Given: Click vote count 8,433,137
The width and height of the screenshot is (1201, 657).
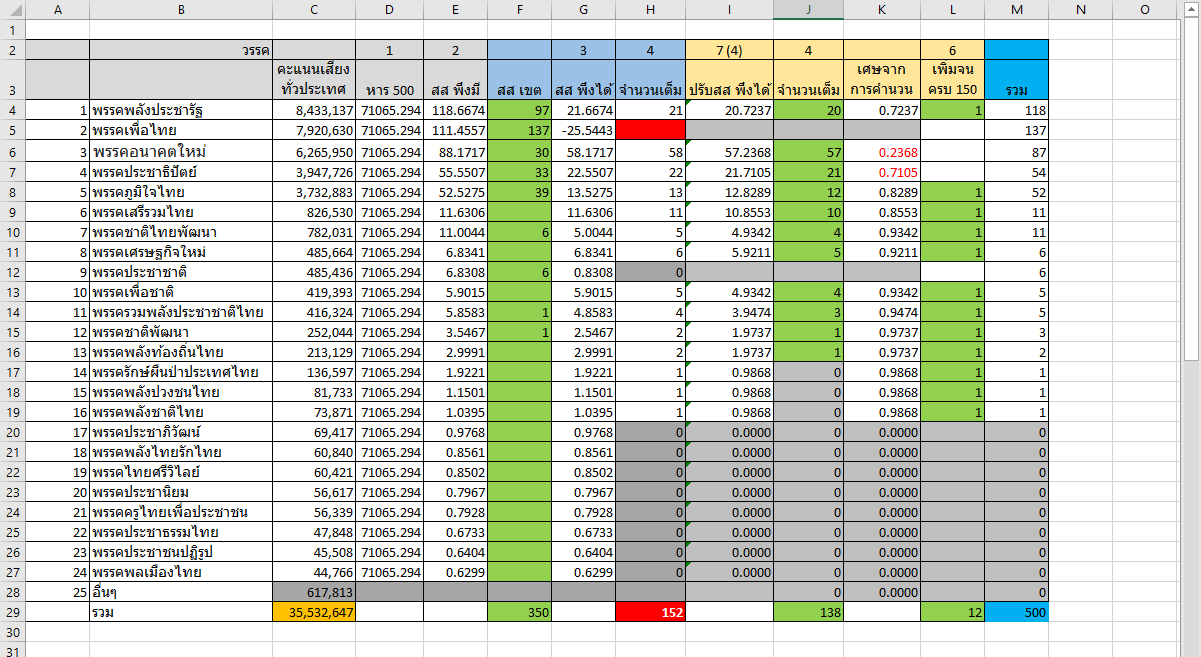Looking at the screenshot, I should pyautogui.click(x=313, y=110).
